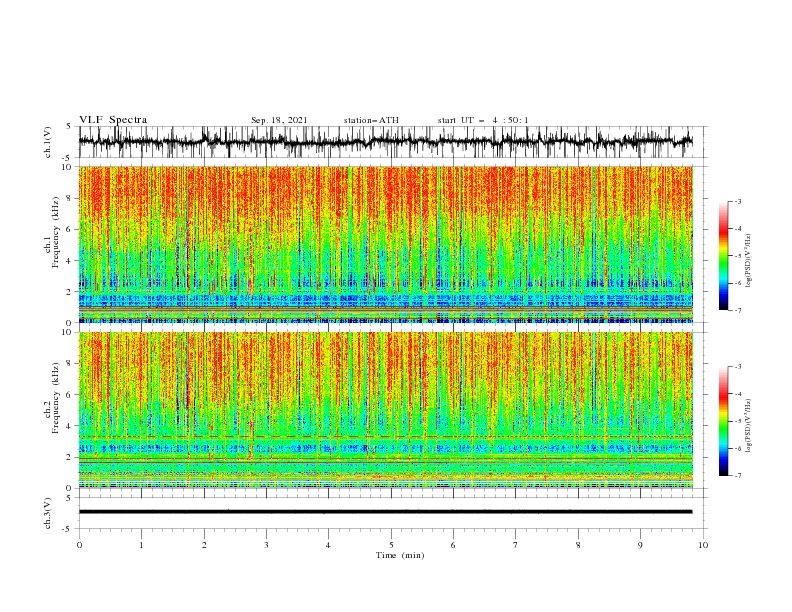792x612 pixels.
Task: Click the upper color bar log(PSD) label
Action: [748, 261]
